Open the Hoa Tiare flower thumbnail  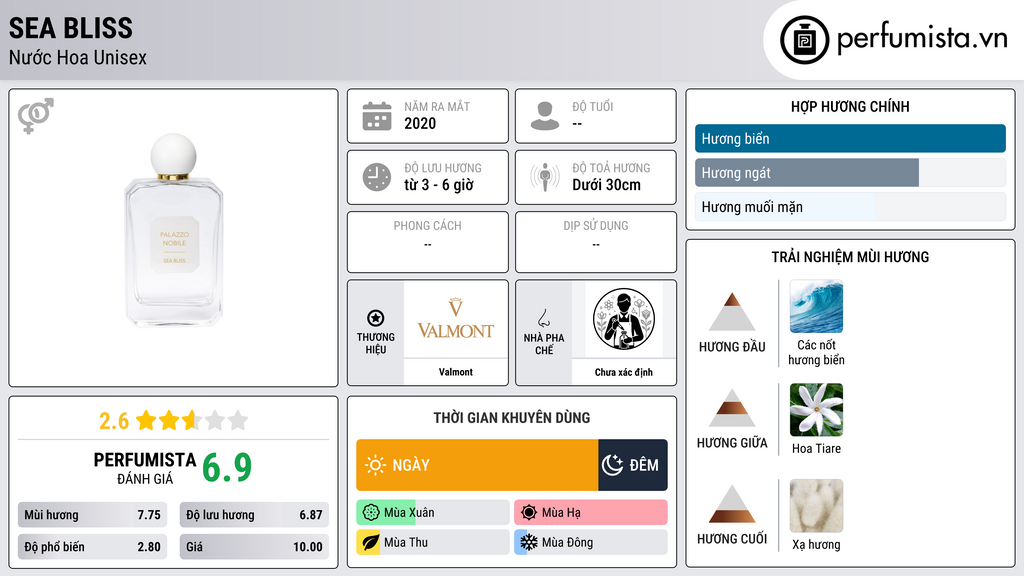click(x=816, y=409)
